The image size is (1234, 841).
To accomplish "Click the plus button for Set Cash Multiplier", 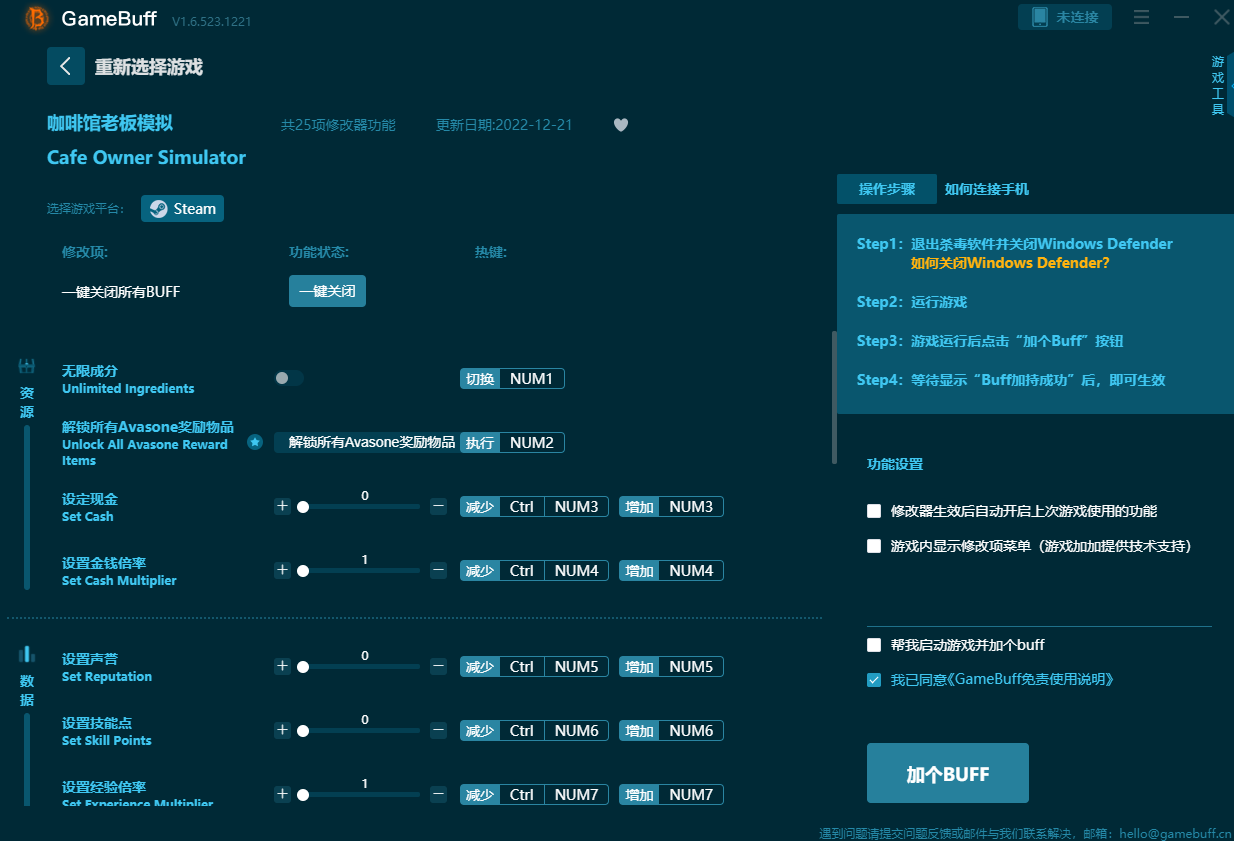I will coord(282,570).
